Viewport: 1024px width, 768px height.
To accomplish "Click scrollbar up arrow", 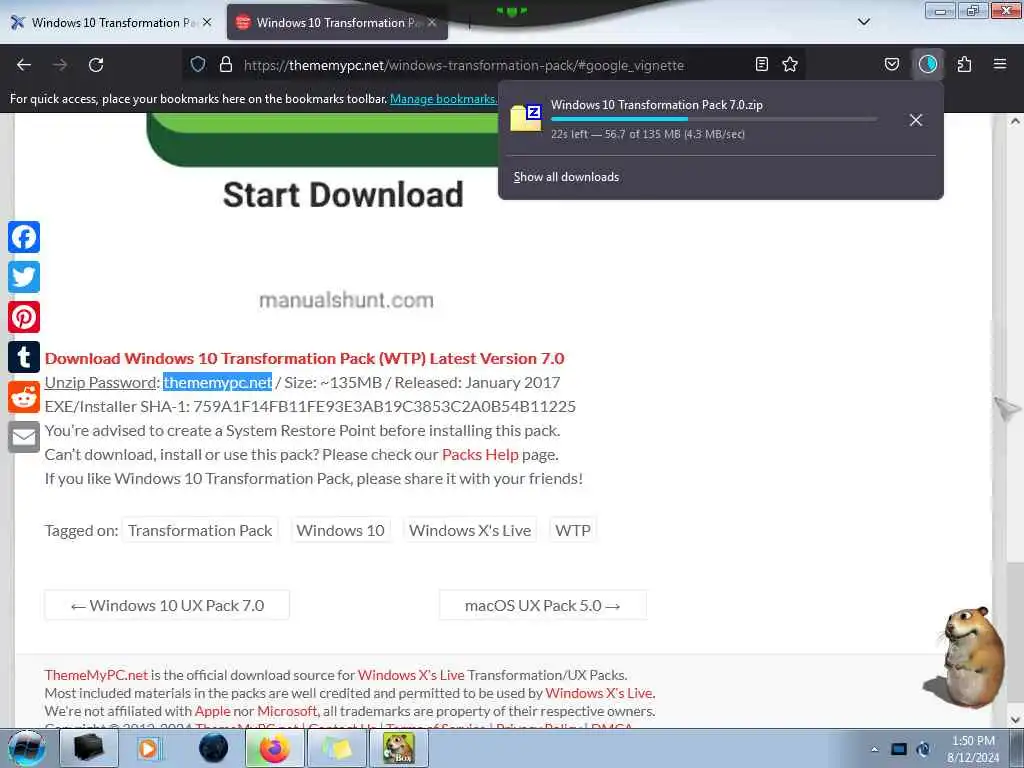I will (1015, 121).
